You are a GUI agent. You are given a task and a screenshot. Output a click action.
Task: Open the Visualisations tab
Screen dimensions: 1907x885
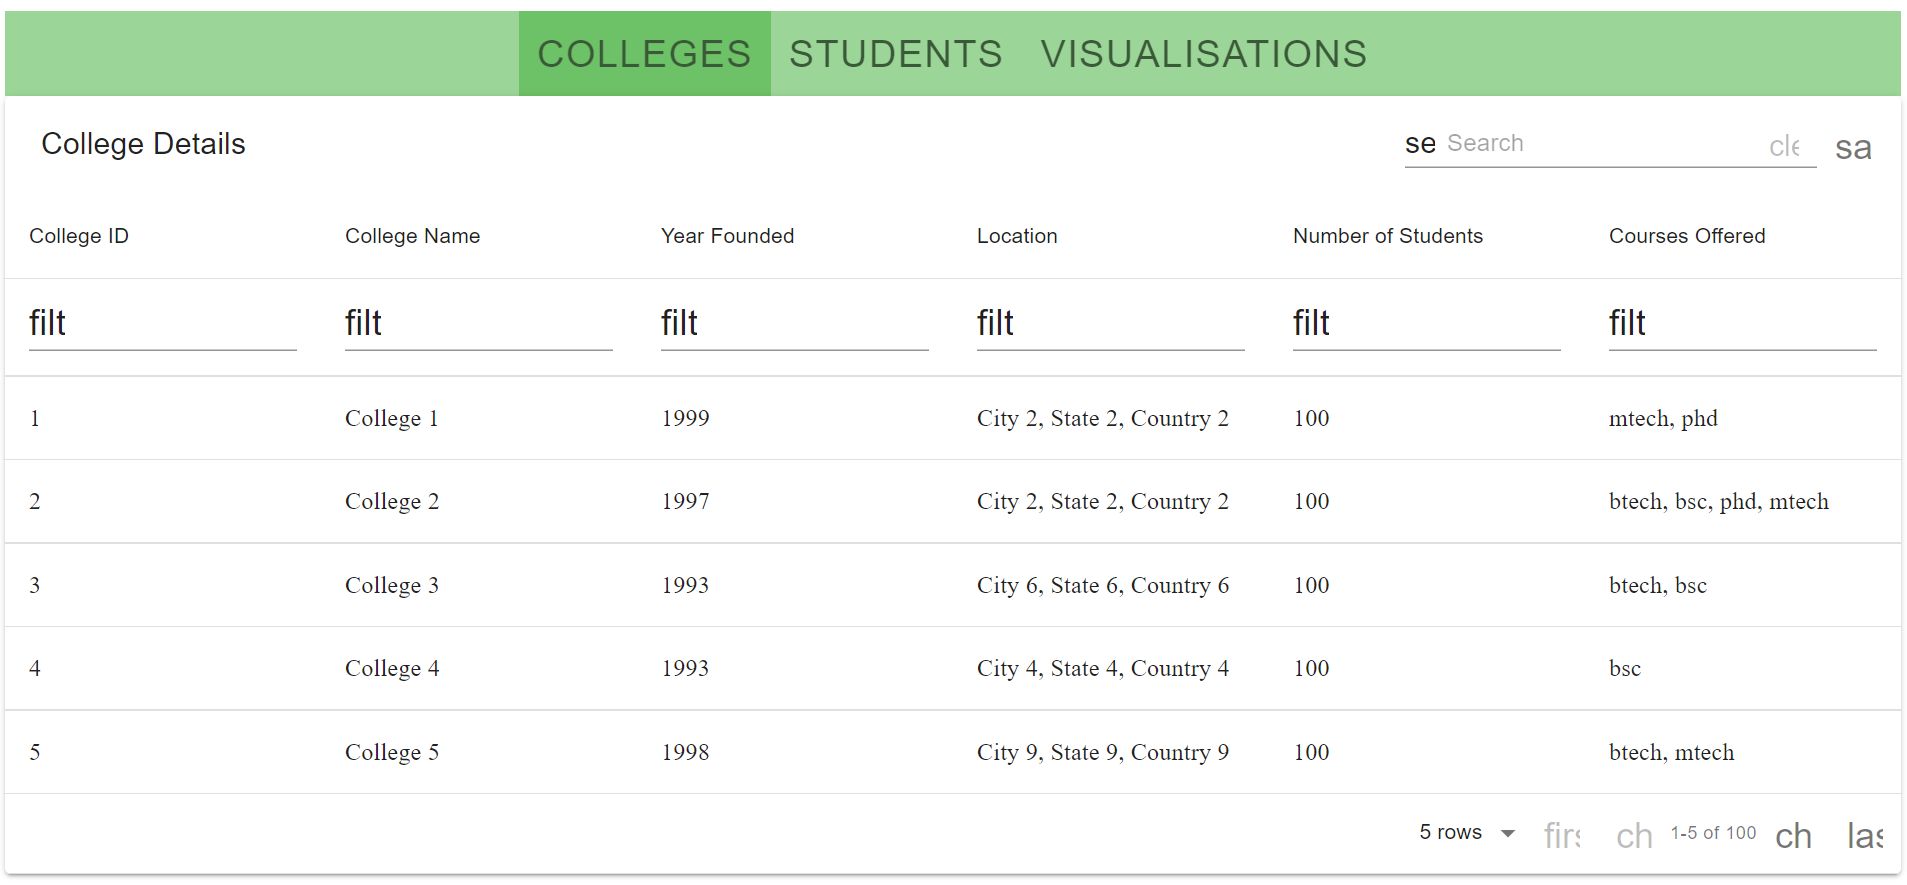pos(1203,54)
